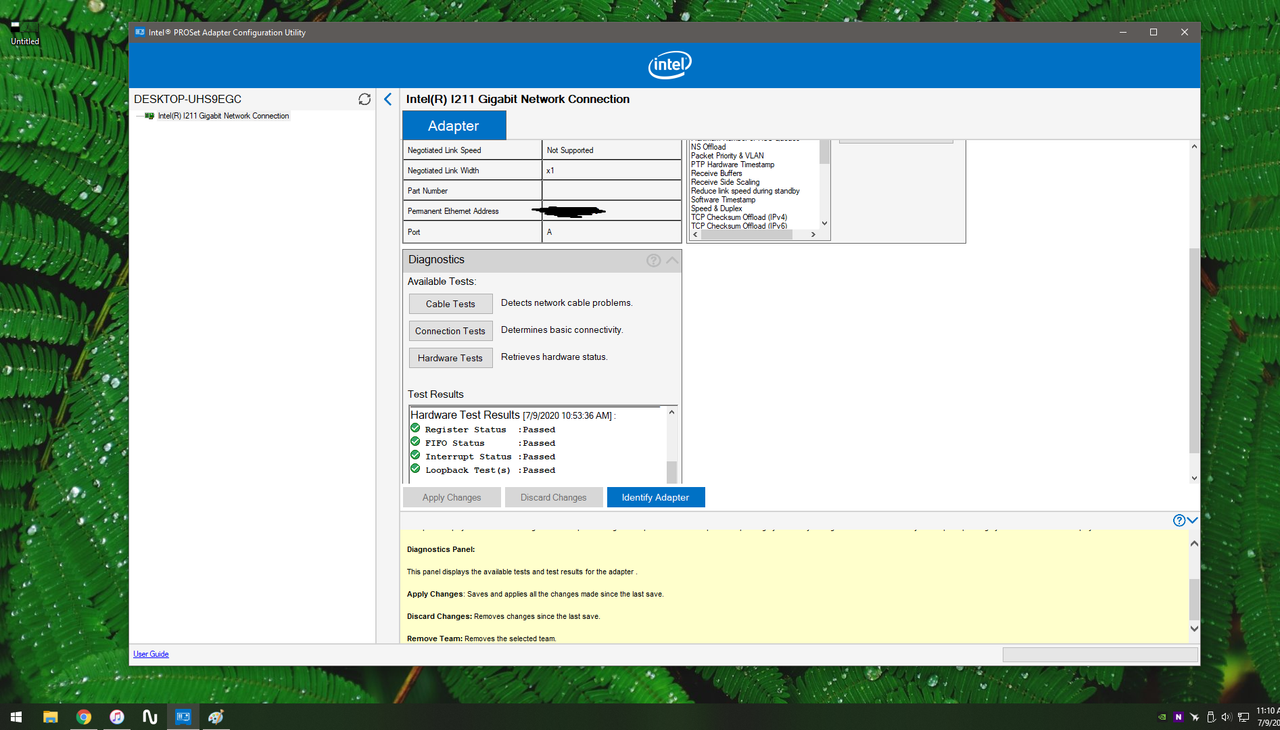Select Receive Side Scaling setting
This screenshot has height=730, width=1280.
point(726,182)
